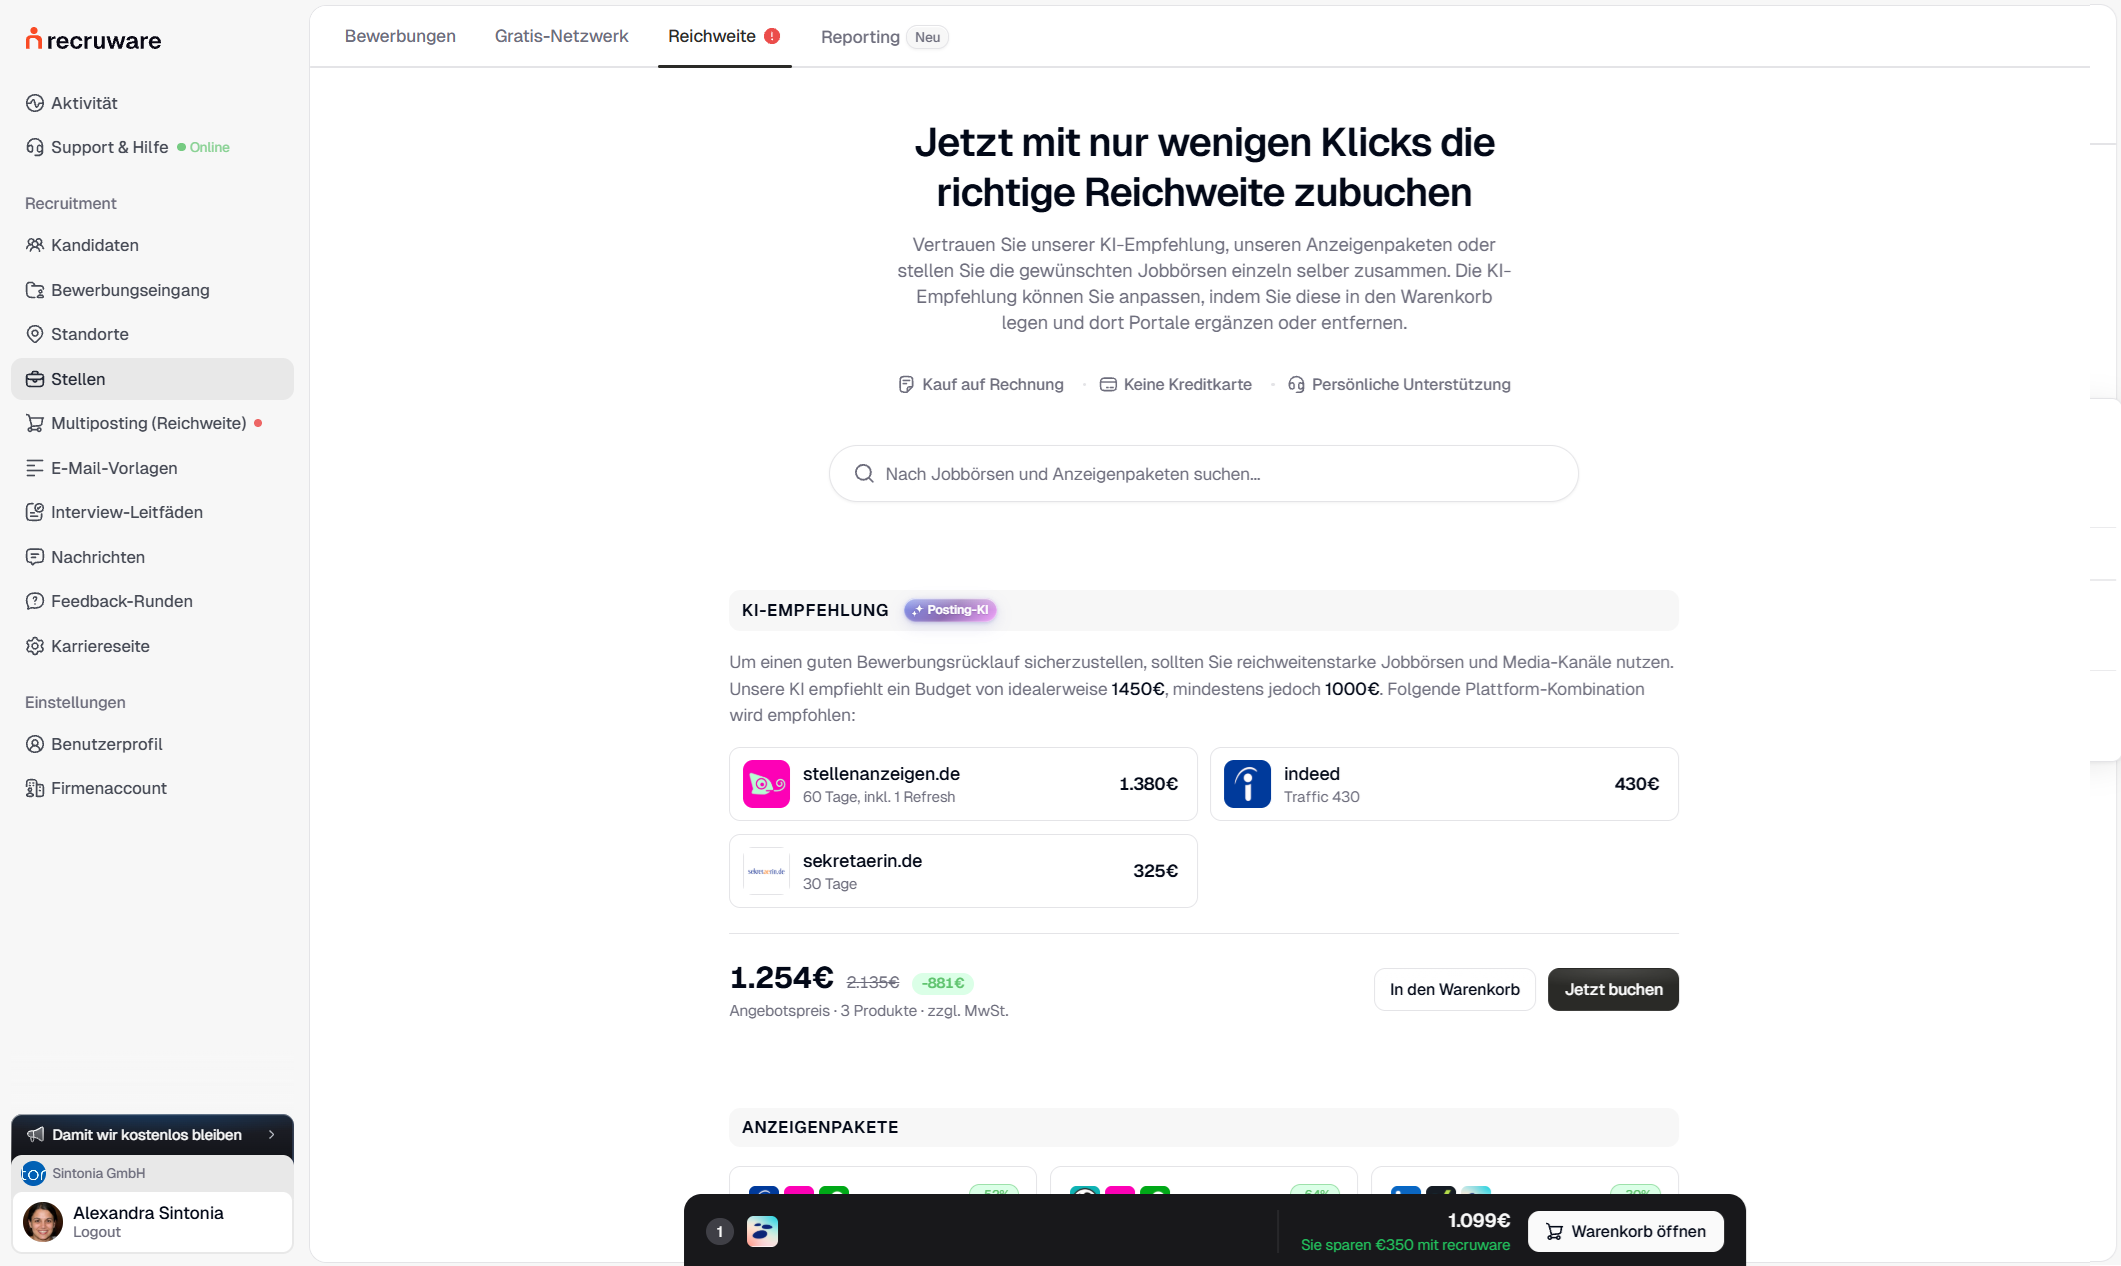Open Benutzerprofil
Screen dimensions: 2121x1266
pyautogui.click(x=106, y=744)
